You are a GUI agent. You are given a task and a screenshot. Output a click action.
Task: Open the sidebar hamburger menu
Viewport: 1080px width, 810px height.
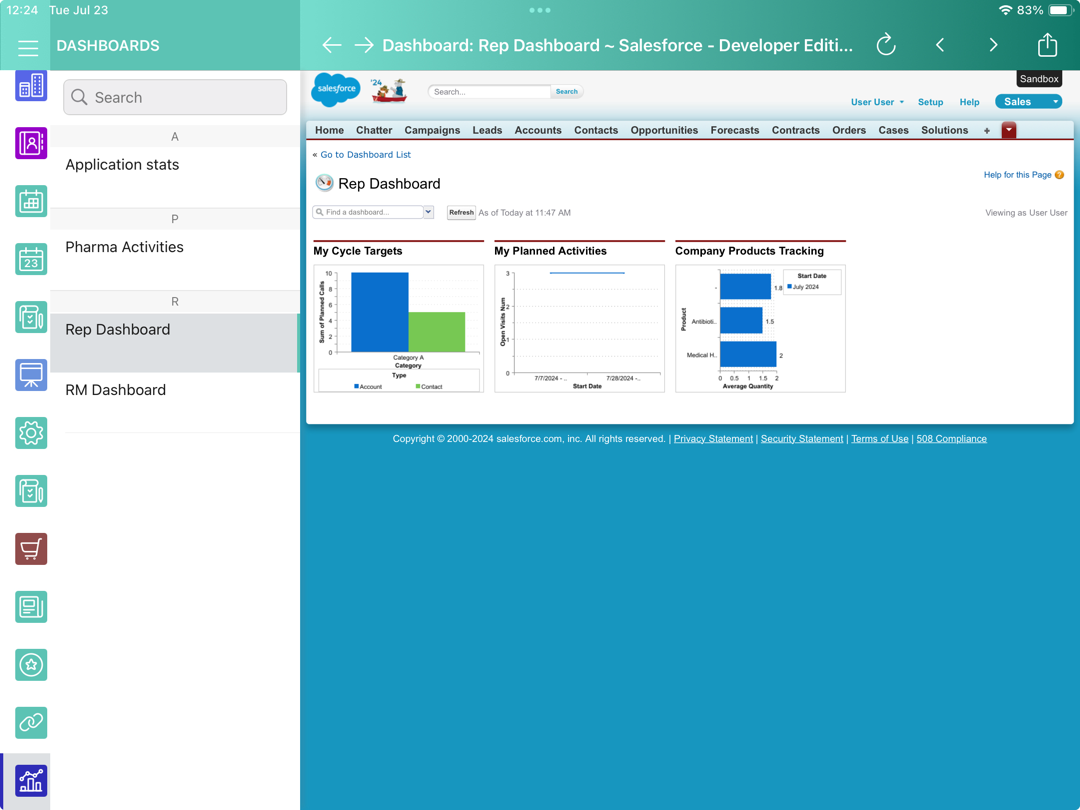click(27, 48)
